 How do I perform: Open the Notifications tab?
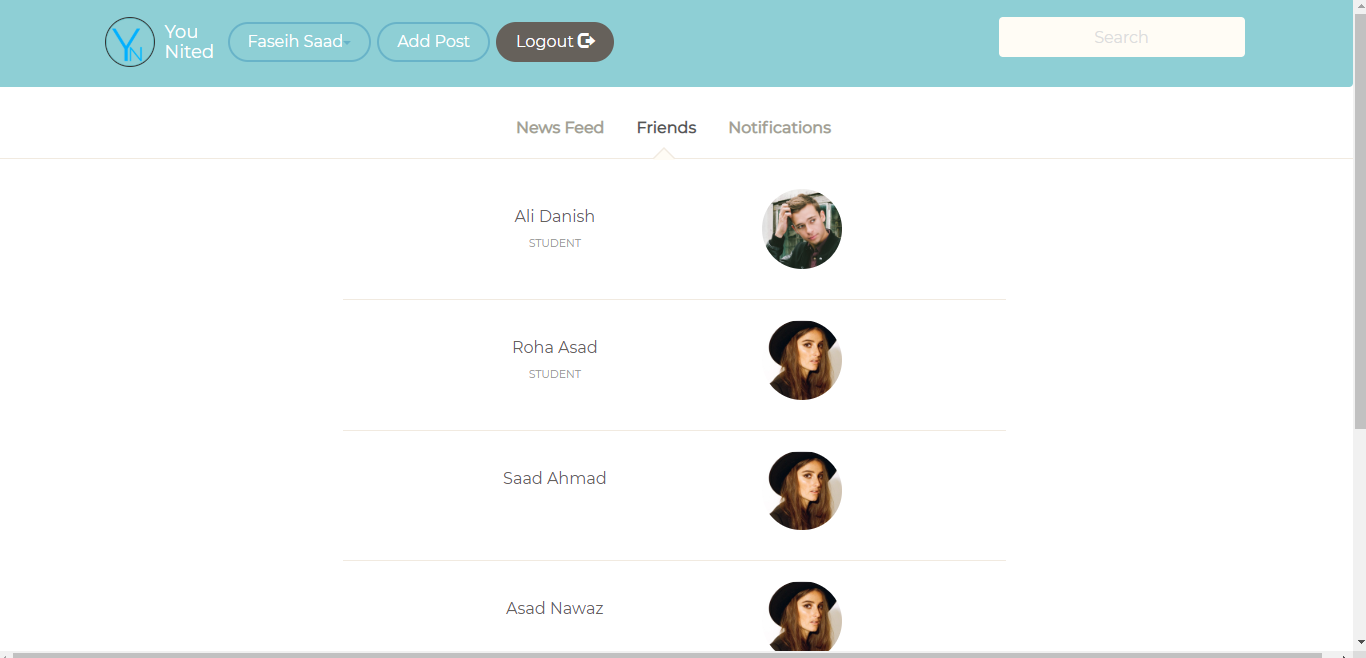click(780, 128)
